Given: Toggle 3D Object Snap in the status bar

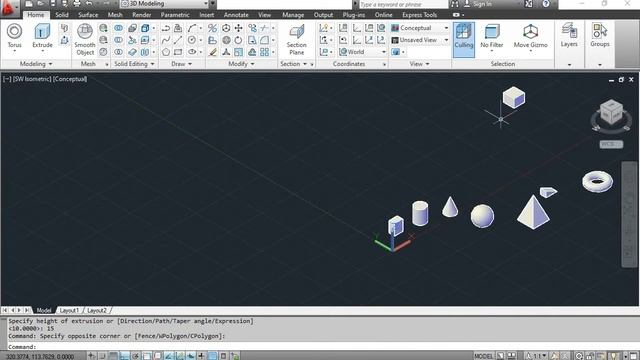Looking at the screenshot, I should (x=158, y=356).
